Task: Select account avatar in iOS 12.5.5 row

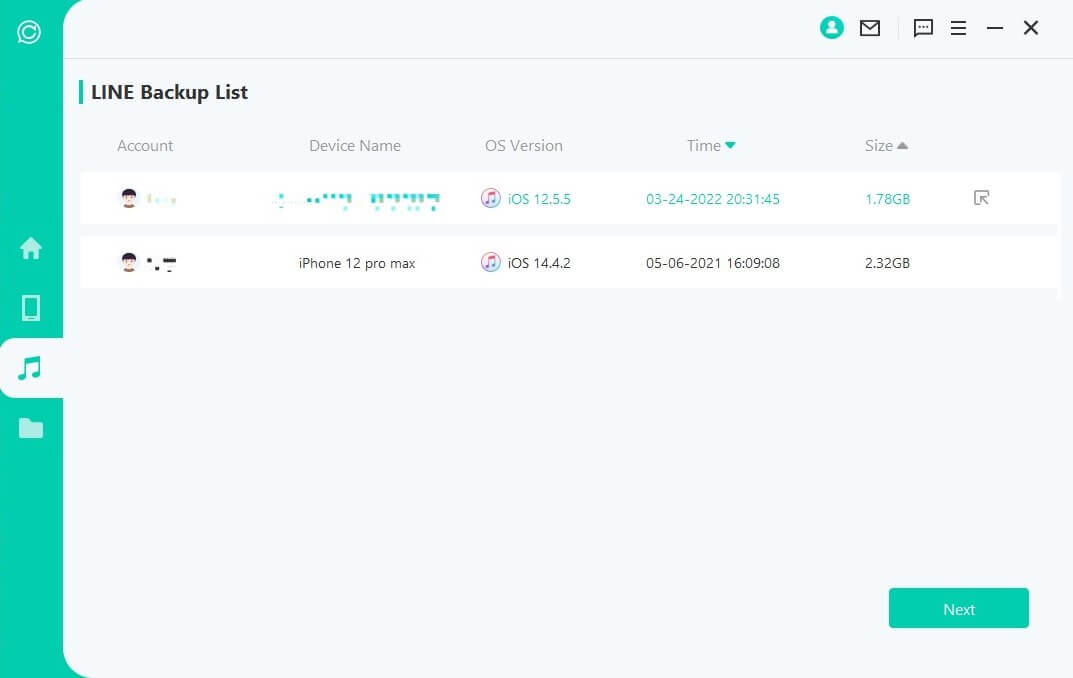Action: (129, 198)
